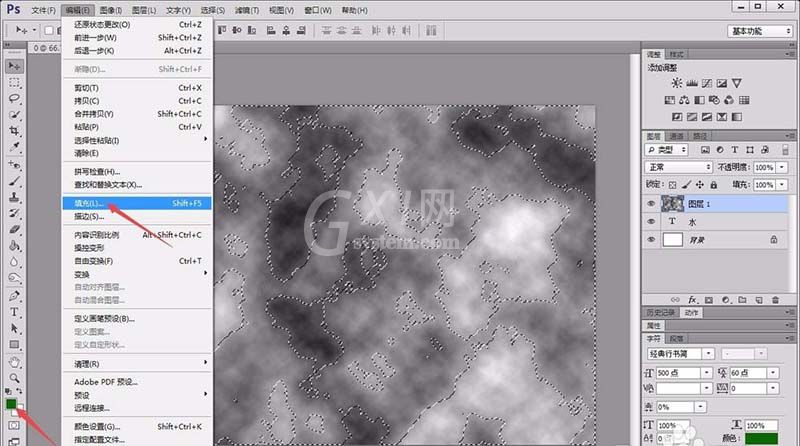Add a Levels adjustment (histogram icon)
Image resolution: width=800 pixels, height=446 pixels.
pos(692,83)
